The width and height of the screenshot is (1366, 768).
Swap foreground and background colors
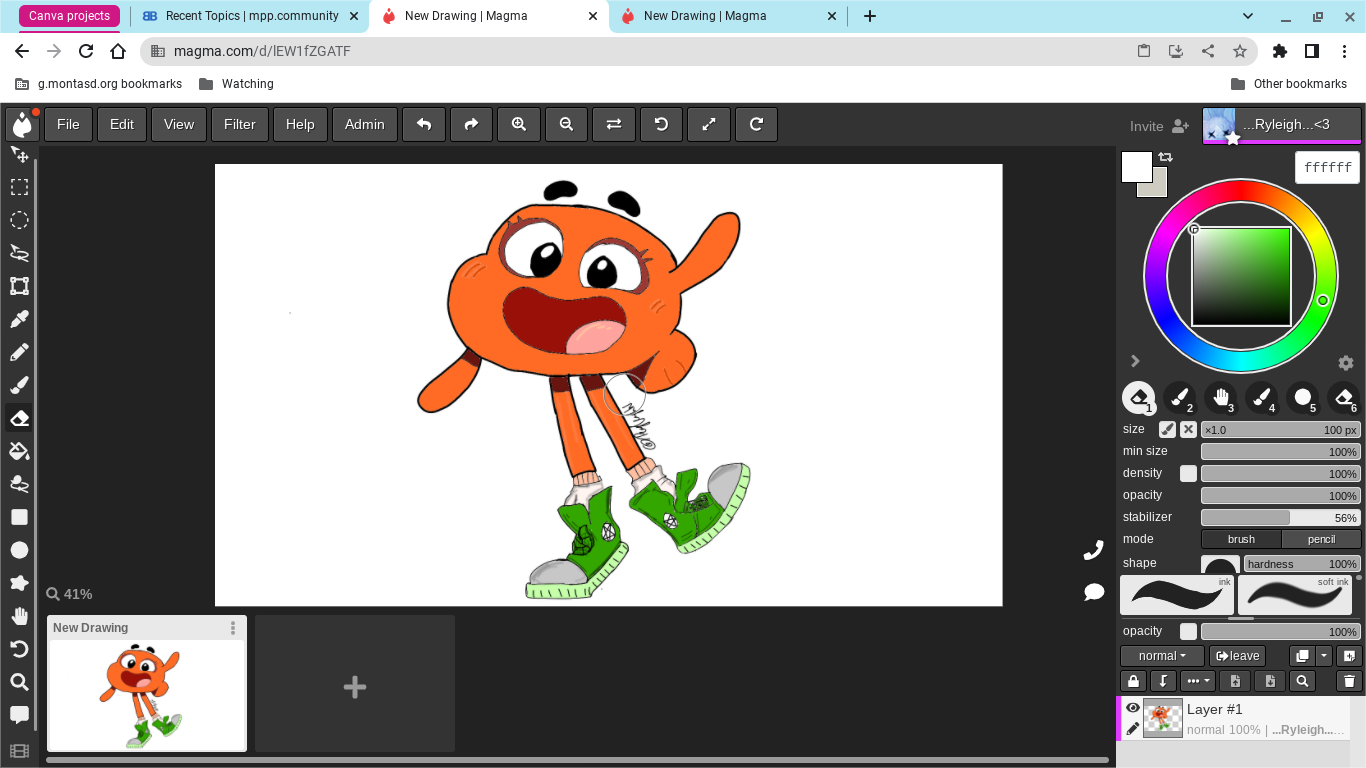[1166, 157]
